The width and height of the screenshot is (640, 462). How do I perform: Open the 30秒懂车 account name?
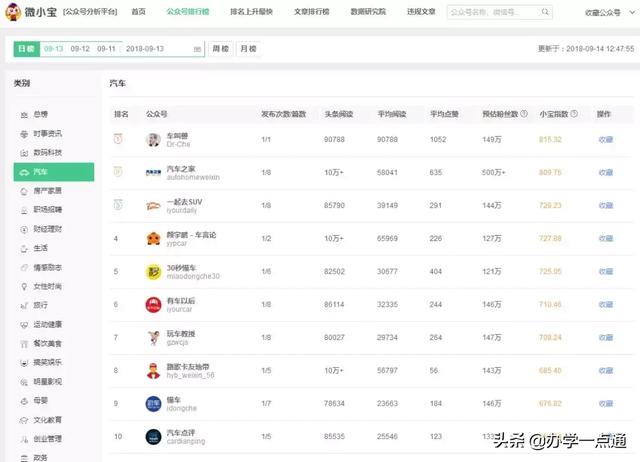tap(181, 268)
